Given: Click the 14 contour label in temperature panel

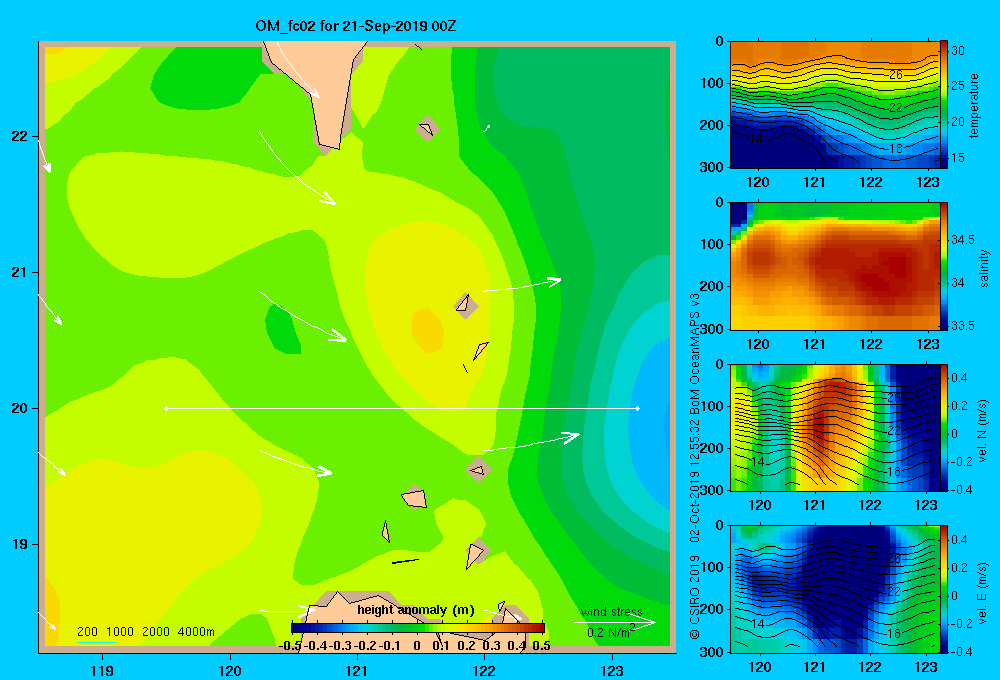Looking at the screenshot, I should pos(756,138).
